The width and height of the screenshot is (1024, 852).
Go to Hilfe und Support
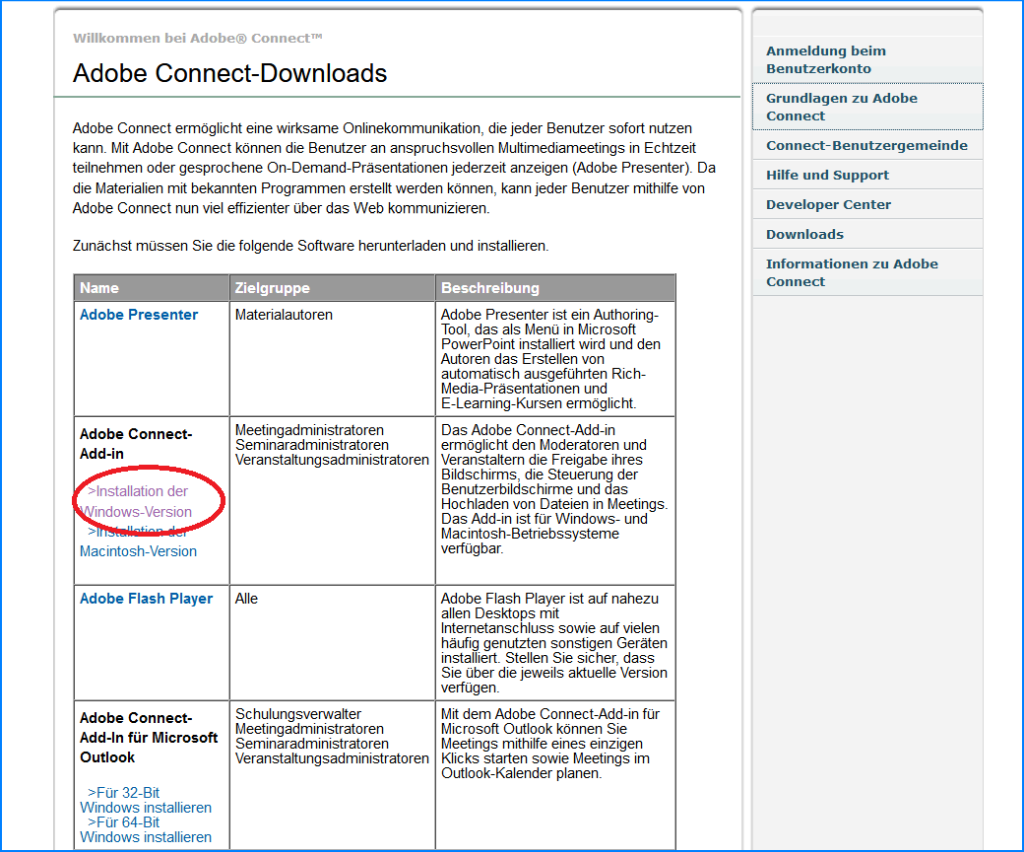coord(827,175)
